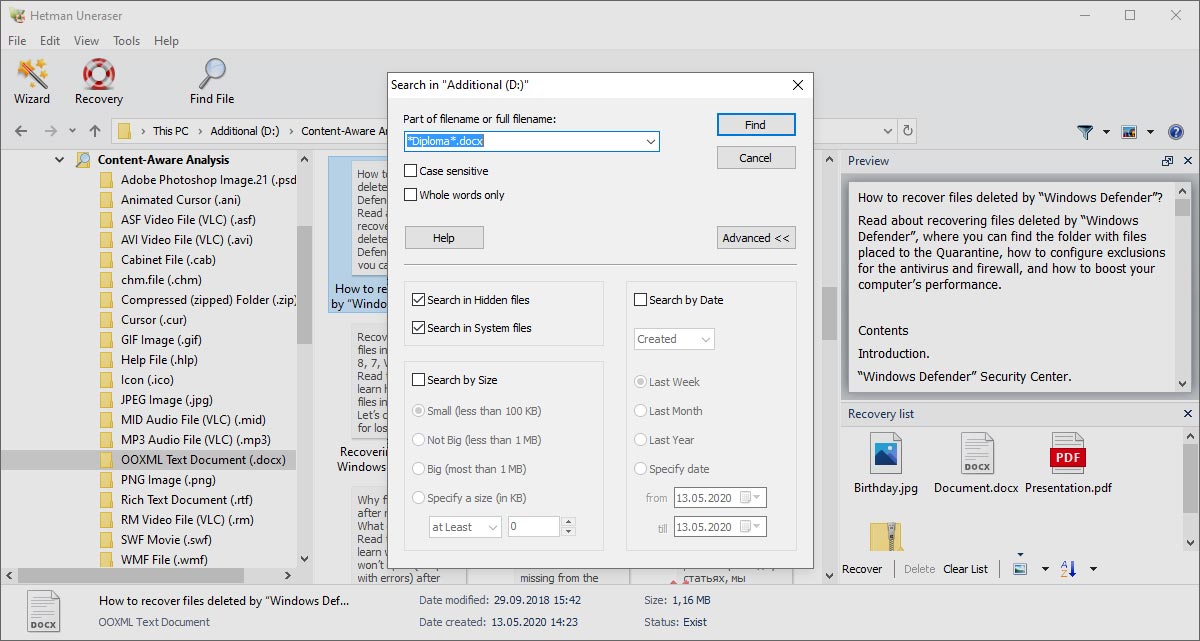1200x641 pixels.
Task: Click Recover in the Recovery list
Action: coord(862,569)
